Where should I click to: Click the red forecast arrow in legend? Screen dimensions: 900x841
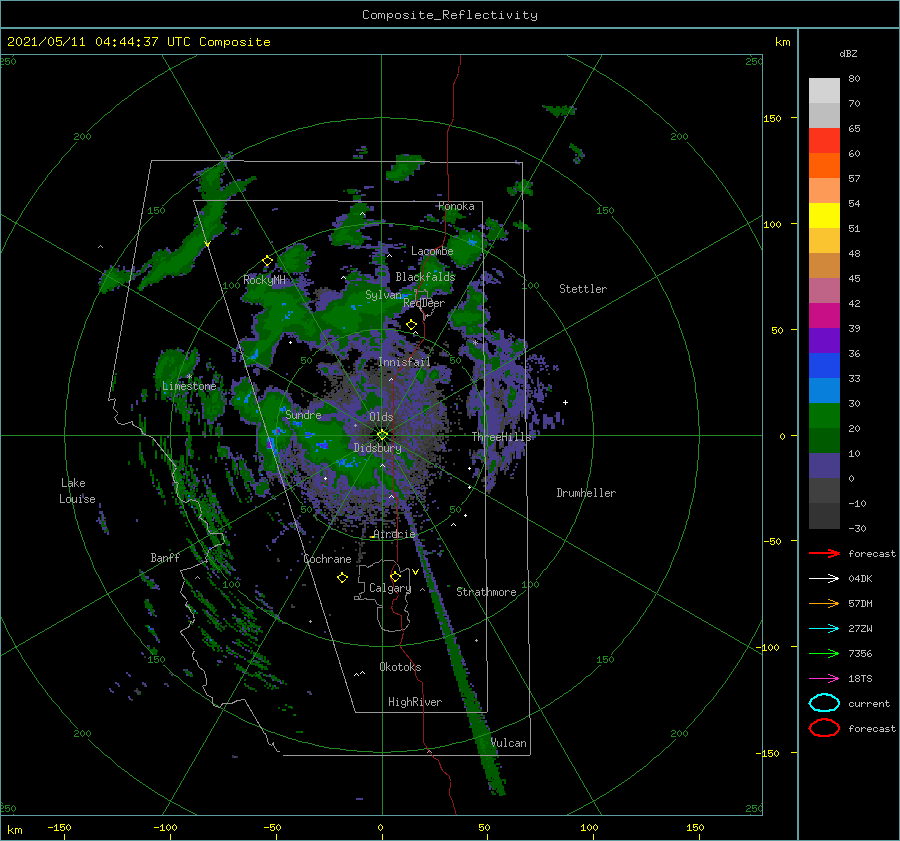point(824,553)
